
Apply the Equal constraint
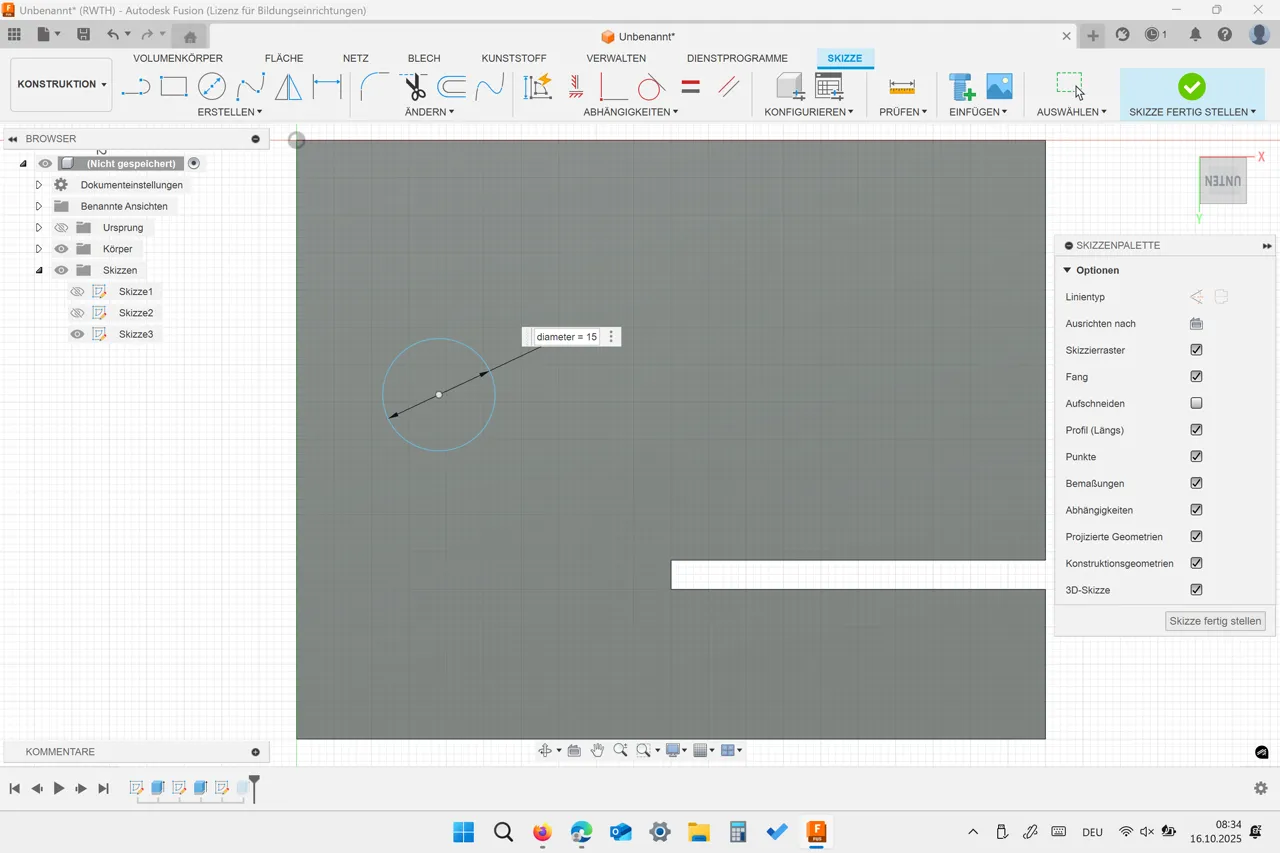pyautogui.click(x=690, y=87)
